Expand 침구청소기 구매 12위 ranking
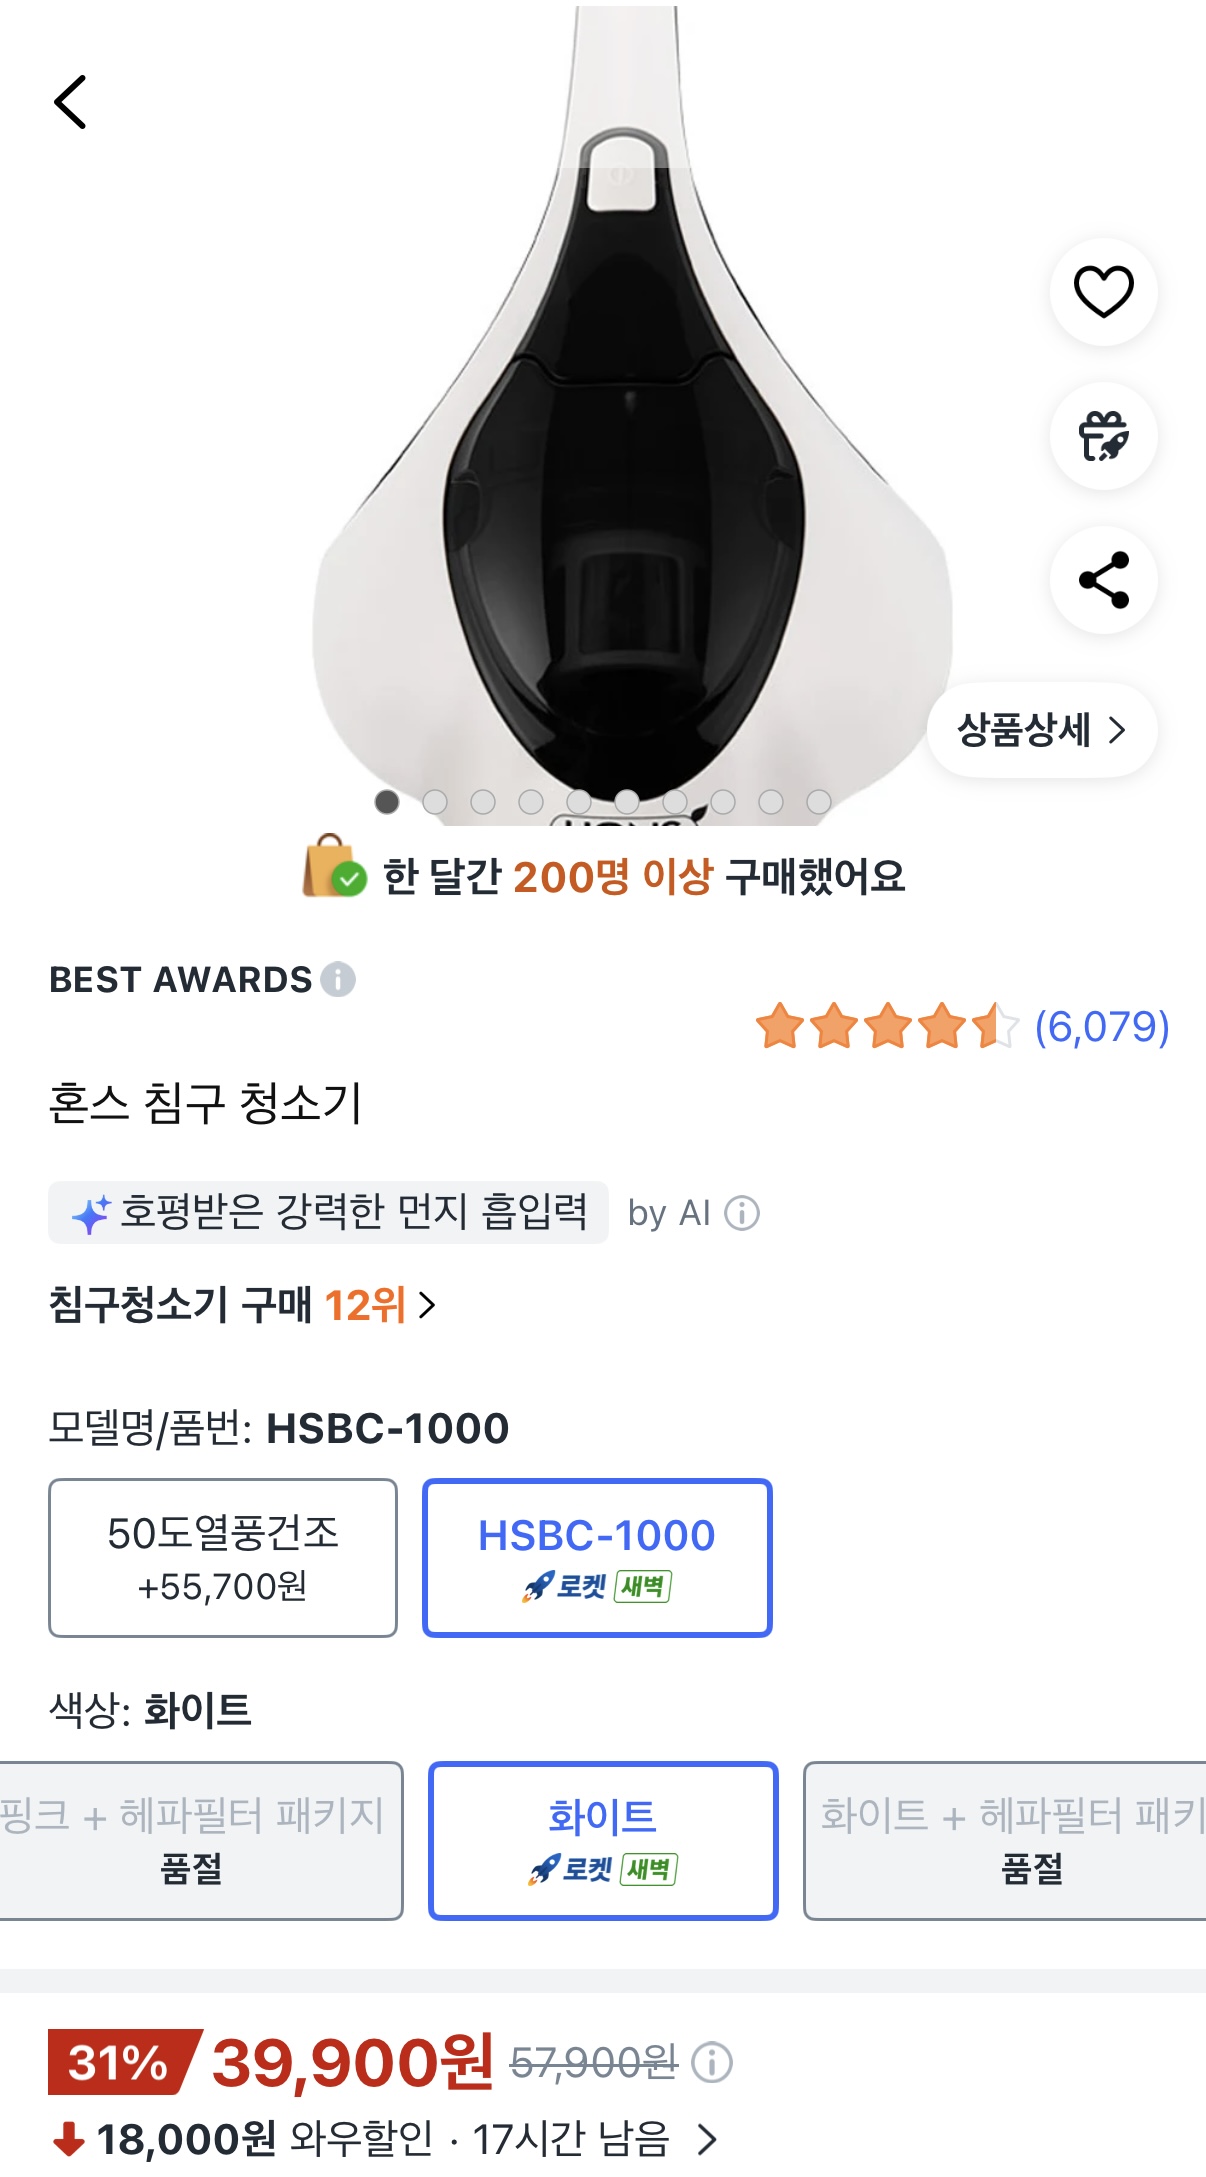 pos(243,1305)
